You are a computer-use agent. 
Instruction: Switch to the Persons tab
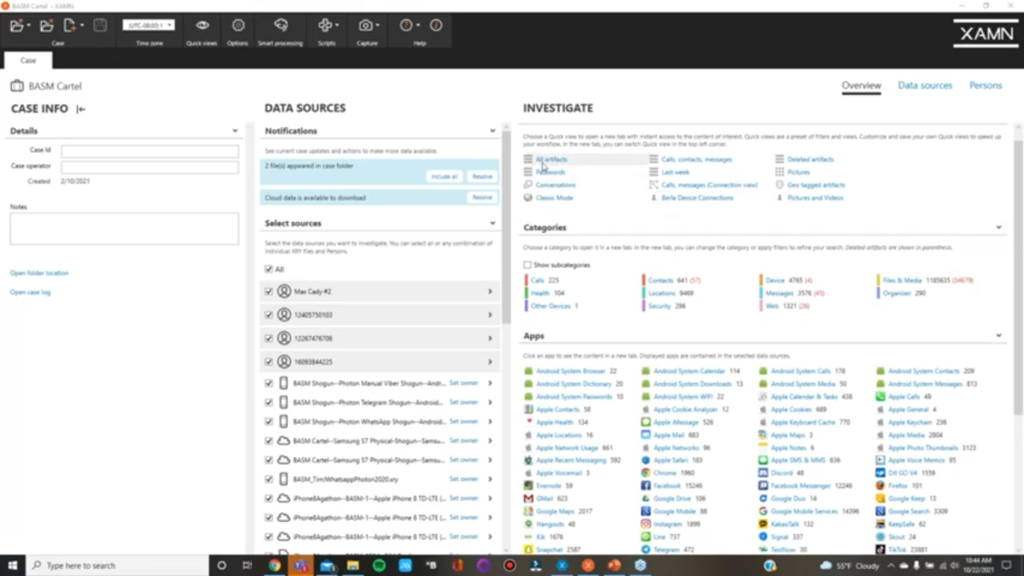[x=985, y=86]
